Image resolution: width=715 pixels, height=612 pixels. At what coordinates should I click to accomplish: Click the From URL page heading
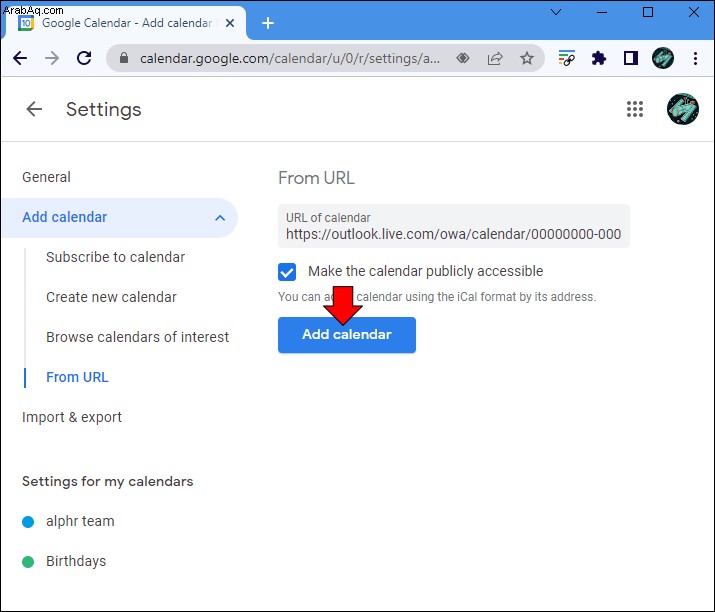click(x=316, y=178)
